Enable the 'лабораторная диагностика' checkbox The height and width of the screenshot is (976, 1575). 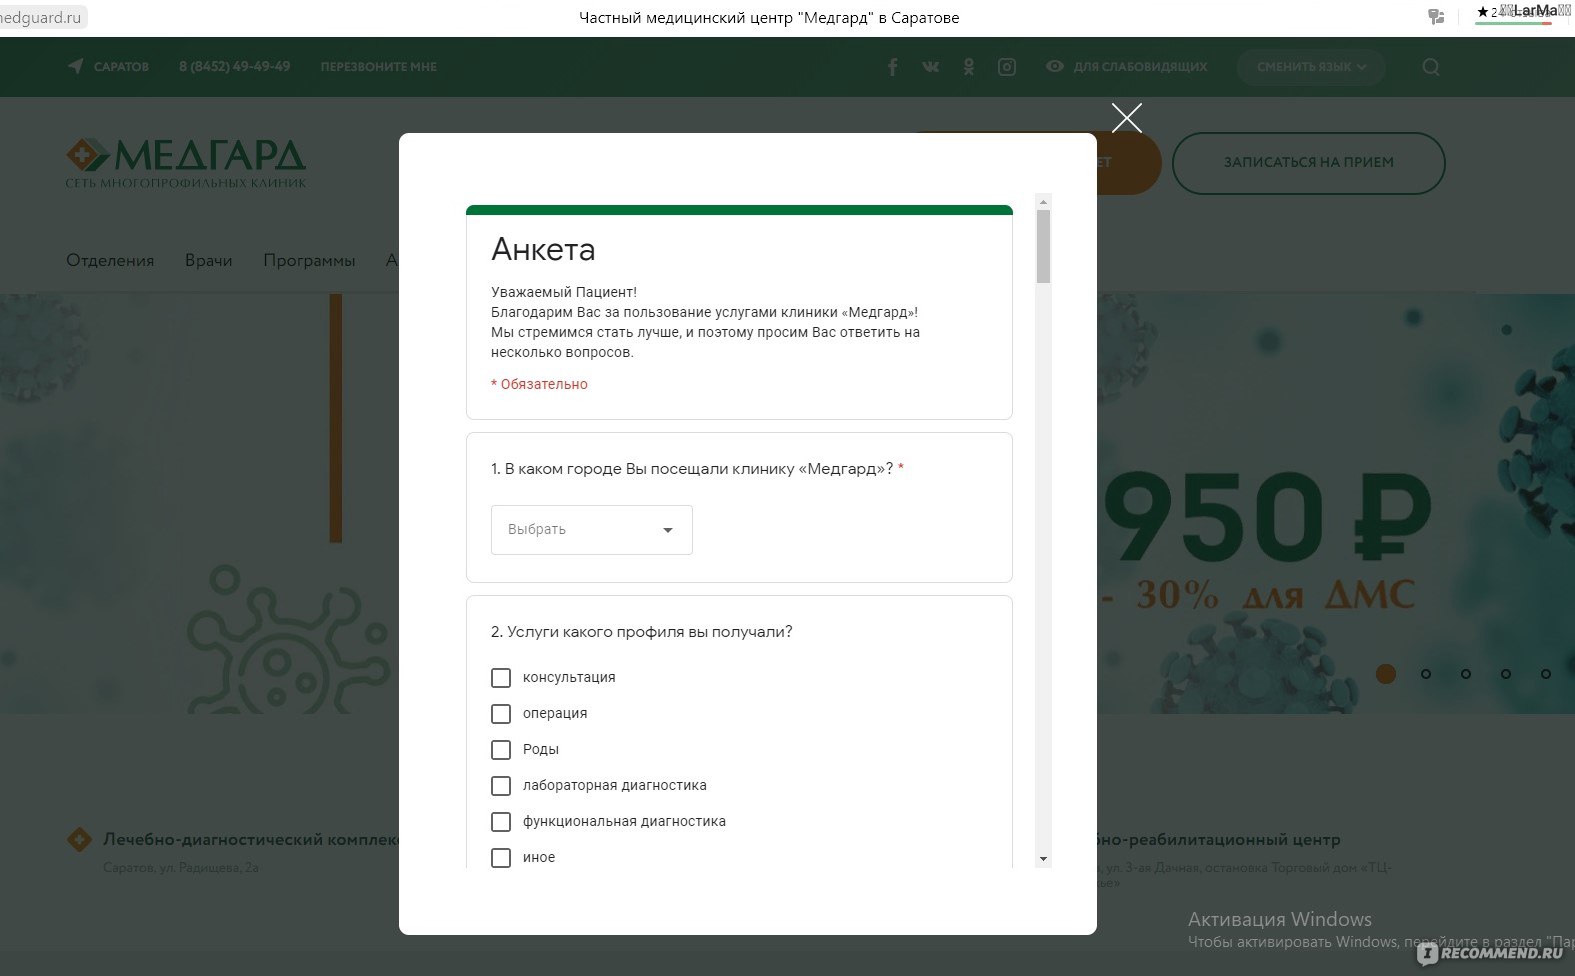[x=501, y=786]
